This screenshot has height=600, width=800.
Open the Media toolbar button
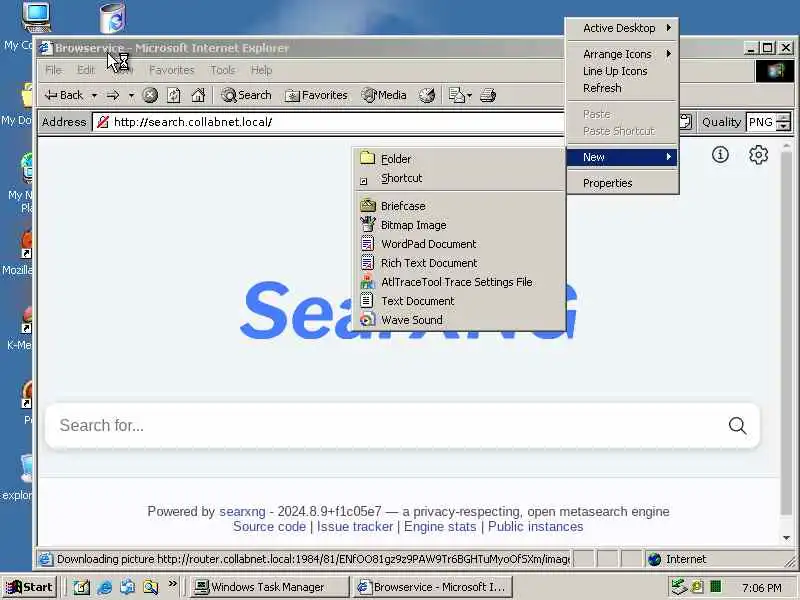[384, 95]
